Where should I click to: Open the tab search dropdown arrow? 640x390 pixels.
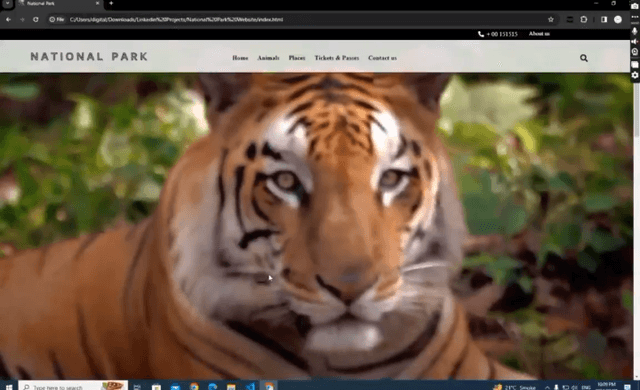pyautogui.click(x=7, y=3)
